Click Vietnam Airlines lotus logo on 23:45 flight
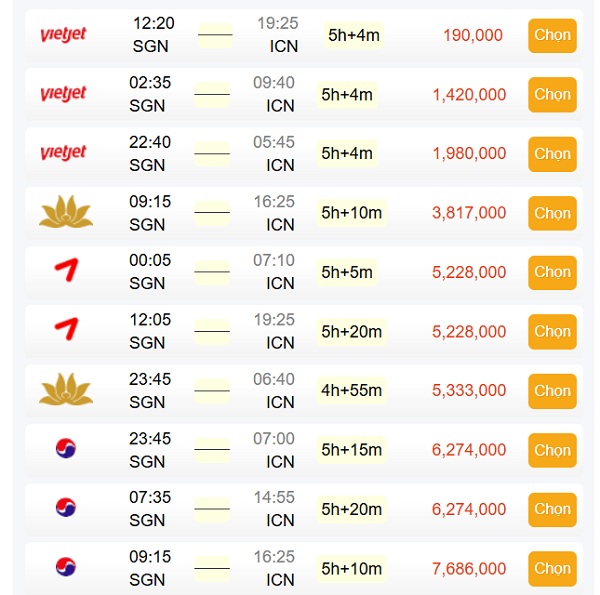This screenshot has height=595, width=600. tap(66, 389)
